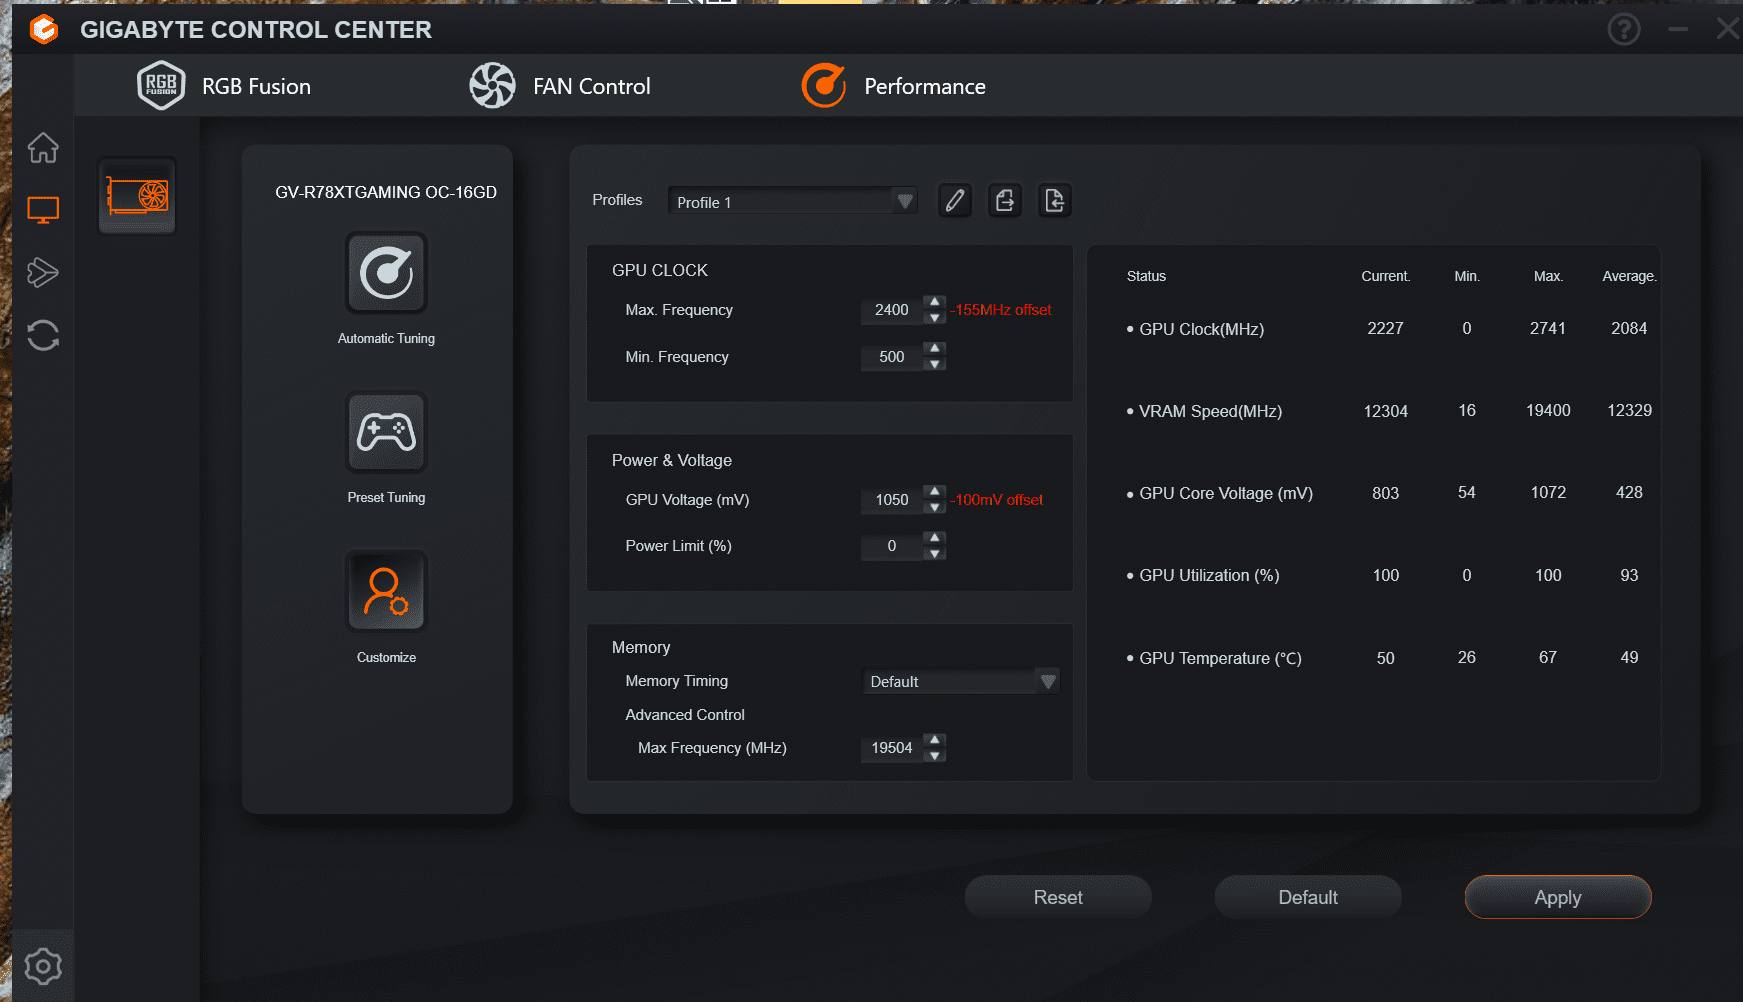Click the GPU Voltage value field 1050
Screen dimensions: 1743x1002
coord(891,500)
